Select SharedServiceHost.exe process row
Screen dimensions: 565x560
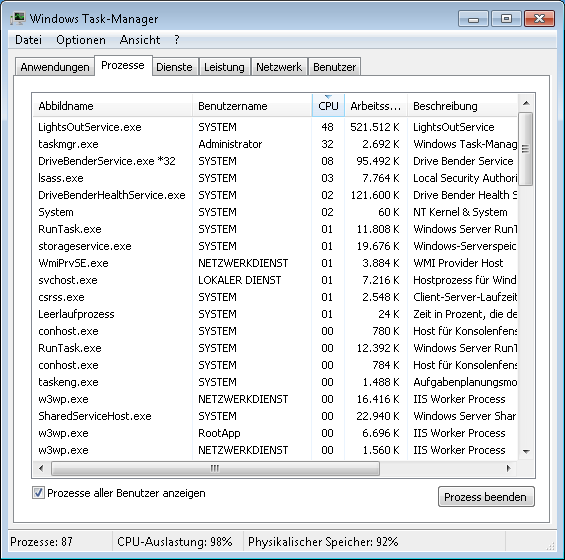(x=275, y=416)
